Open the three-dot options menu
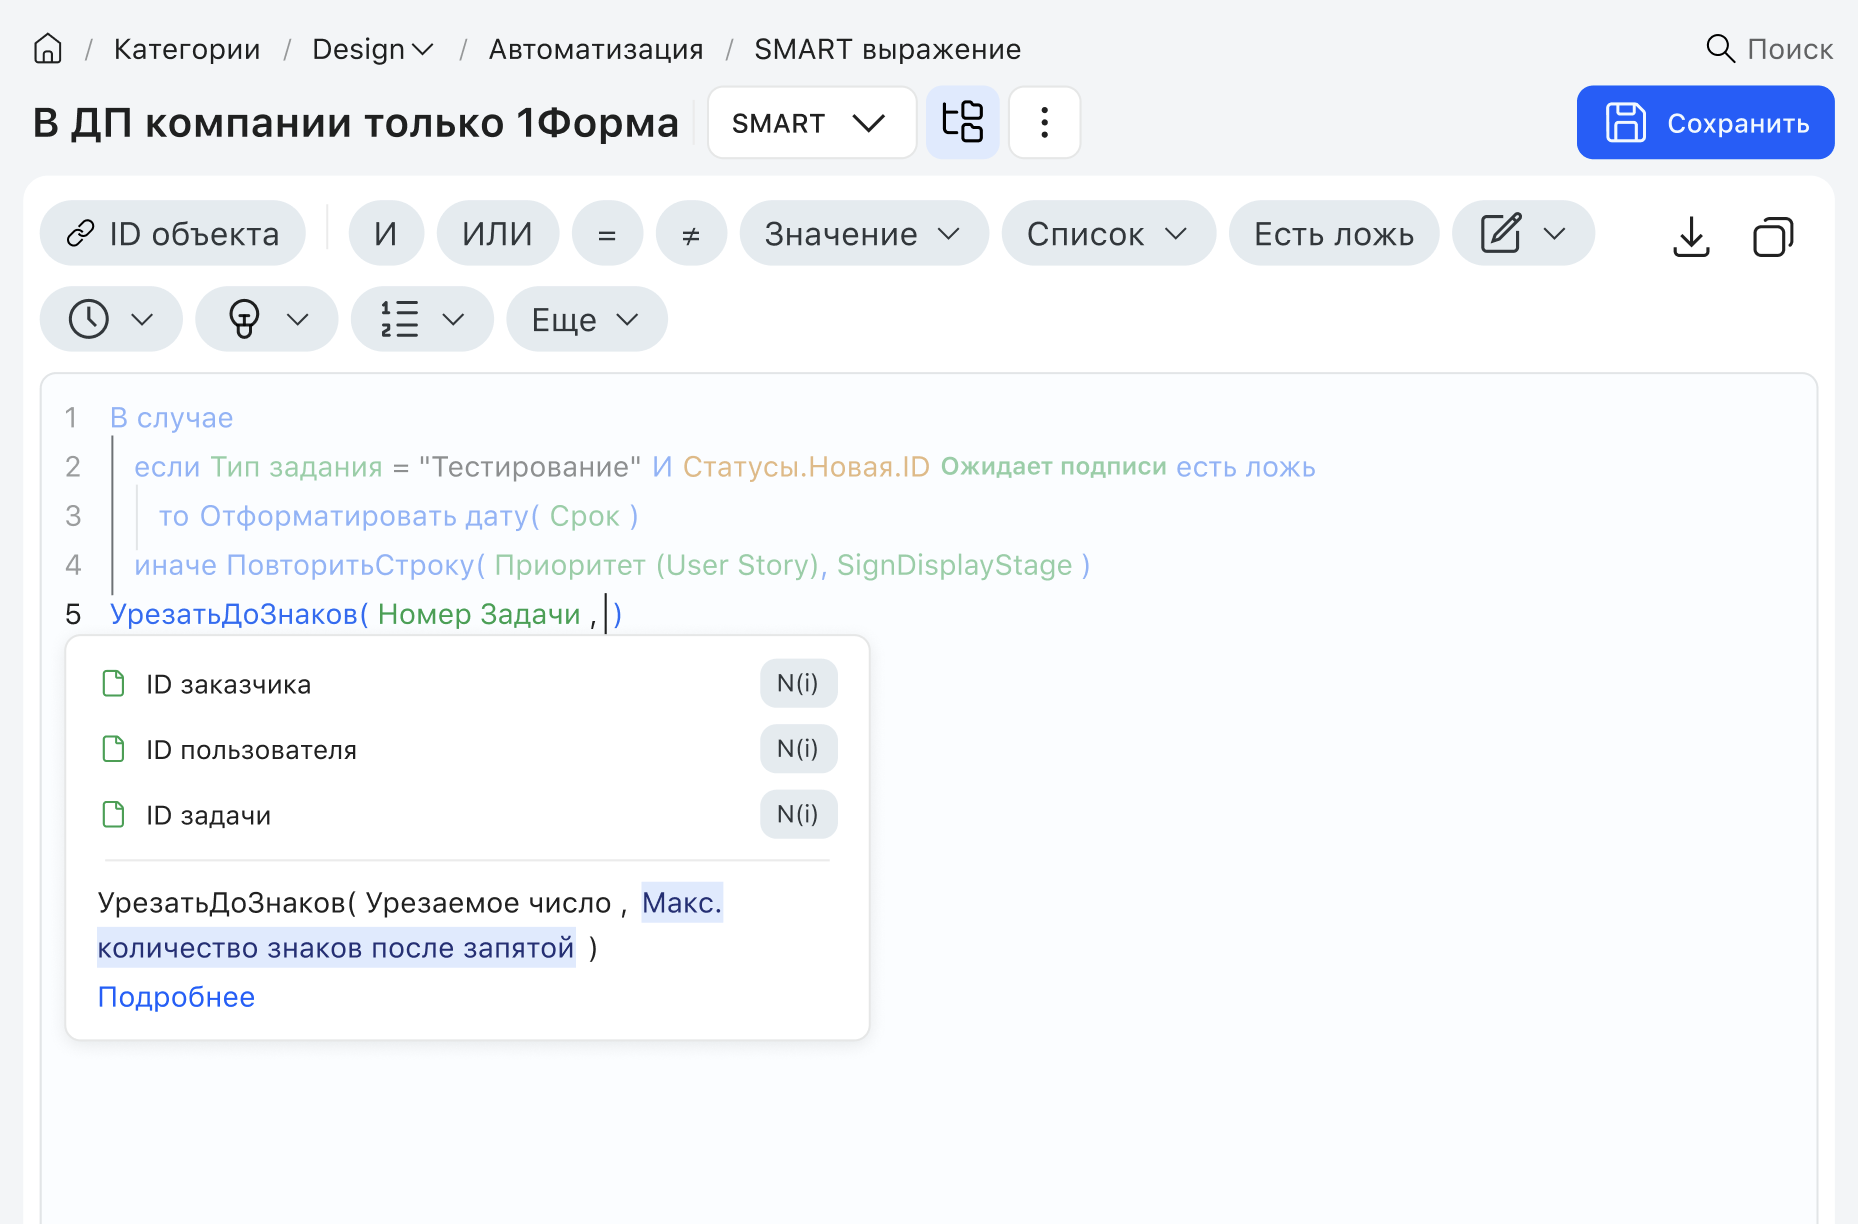Image resolution: width=1858 pixels, height=1224 pixels. click(x=1044, y=122)
